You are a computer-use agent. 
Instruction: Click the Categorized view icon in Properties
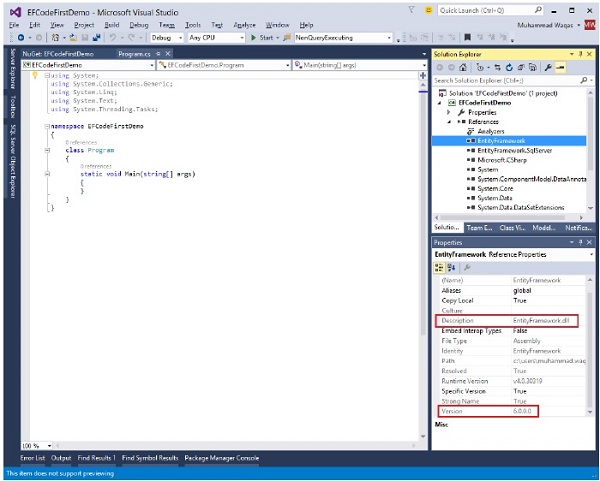tap(439, 268)
